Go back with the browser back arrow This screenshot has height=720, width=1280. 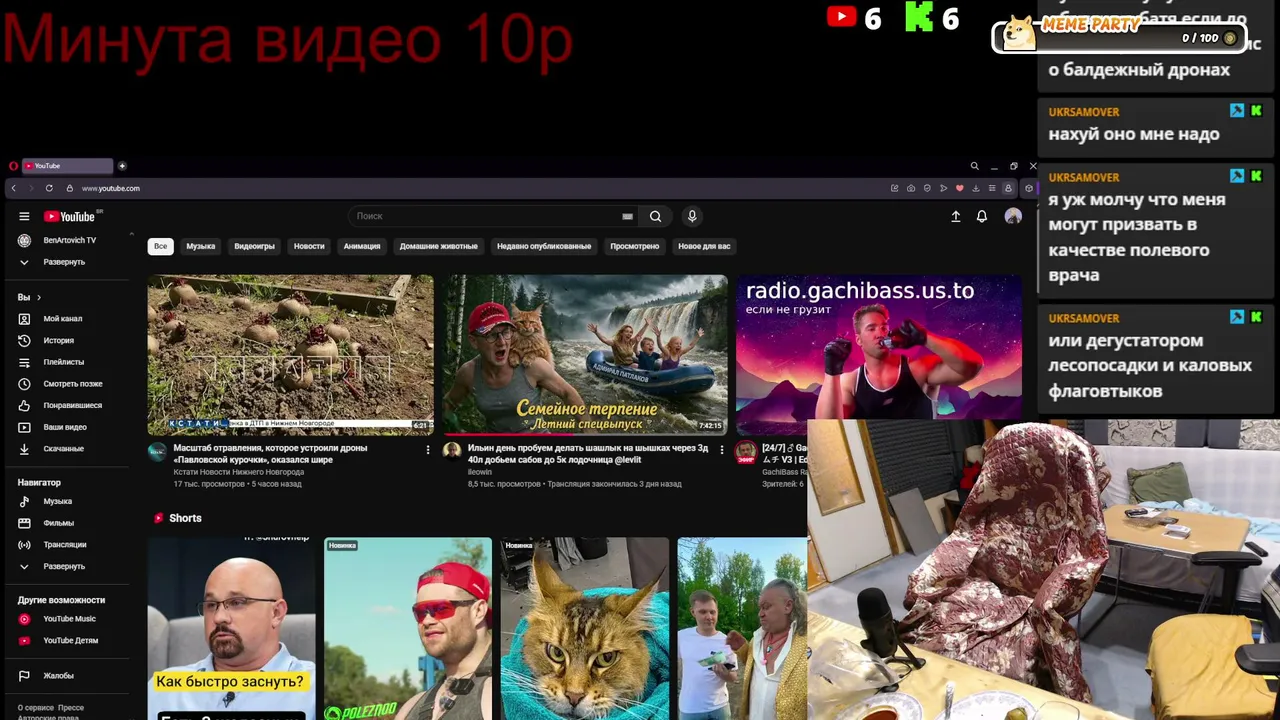click(x=13, y=188)
